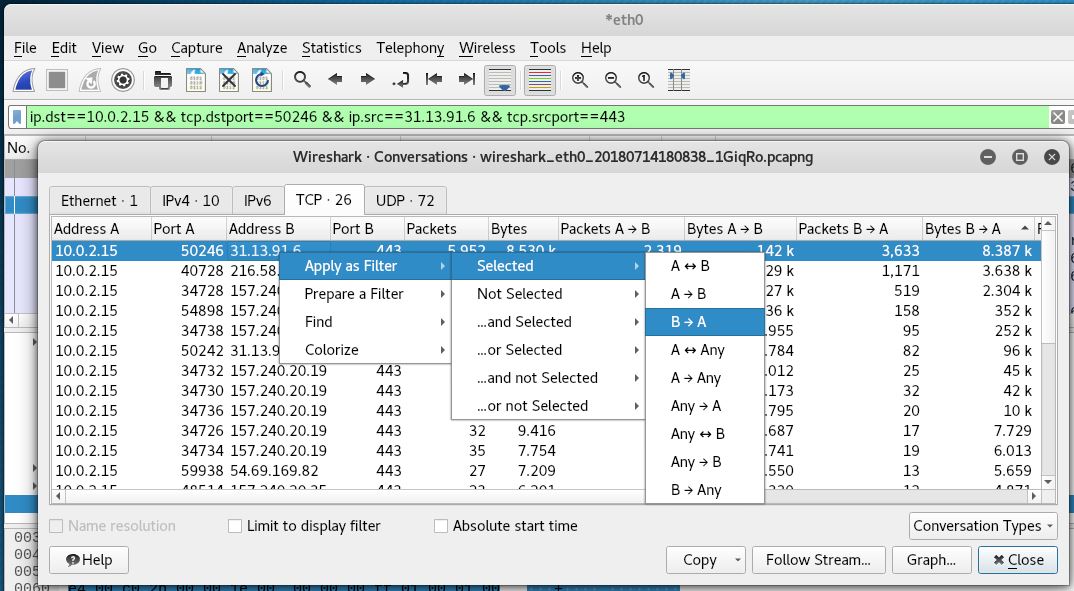Switch to the UDP · 72 tab
The image size is (1074, 591).
405,200
